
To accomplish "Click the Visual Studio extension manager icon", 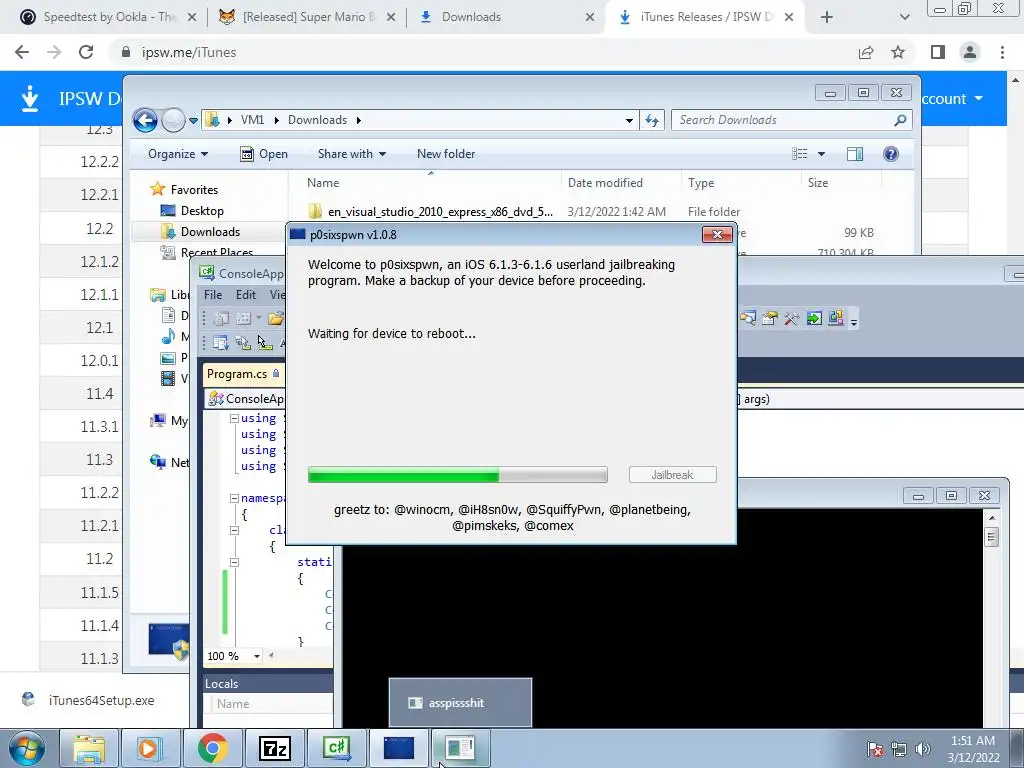I will [x=836, y=319].
